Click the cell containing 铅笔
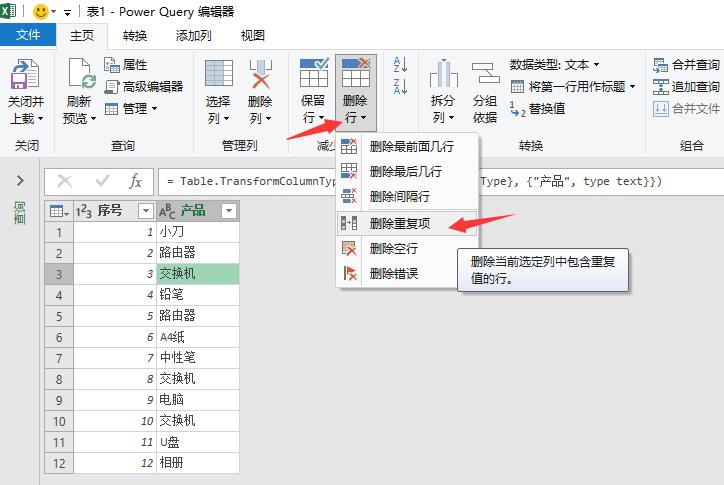The height and width of the screenshot is (485, 724). (198, 295)
